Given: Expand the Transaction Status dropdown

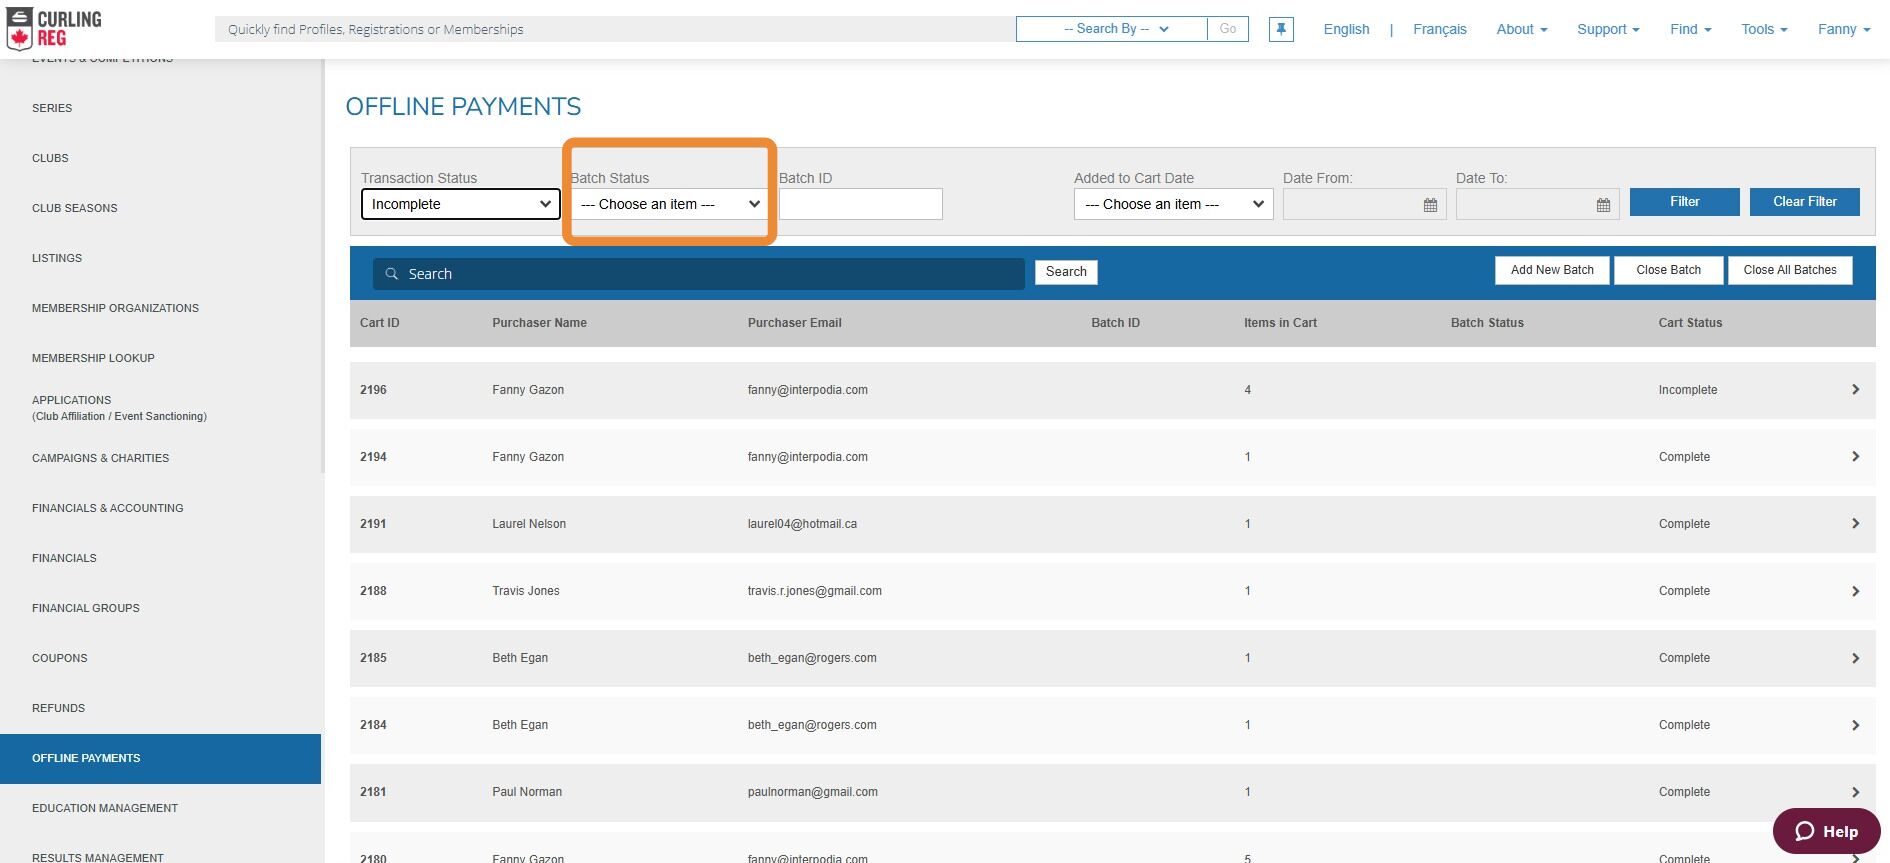Looking at the screenshot, I should 460,204.
